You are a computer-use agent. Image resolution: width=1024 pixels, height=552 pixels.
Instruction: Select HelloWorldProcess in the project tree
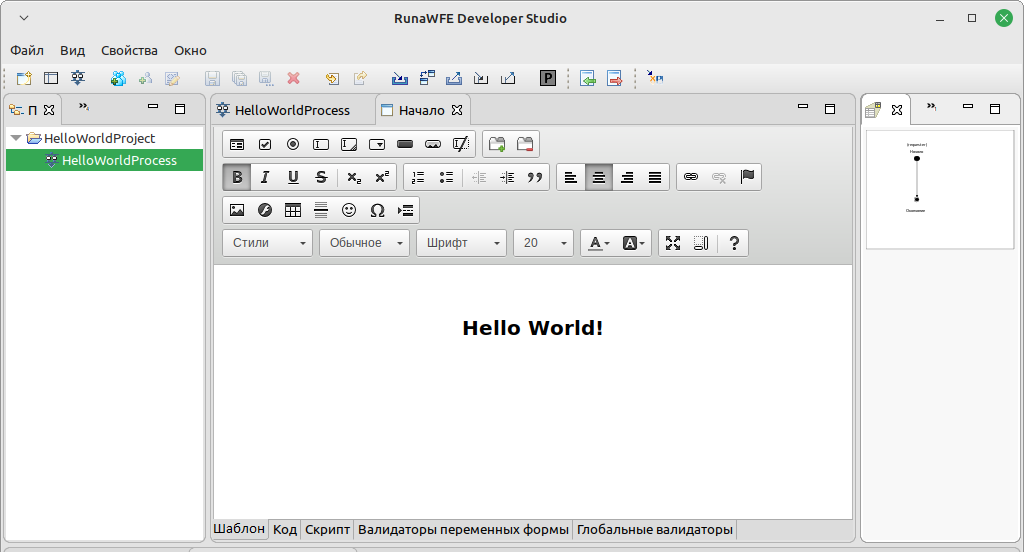[x=104, y=160]
